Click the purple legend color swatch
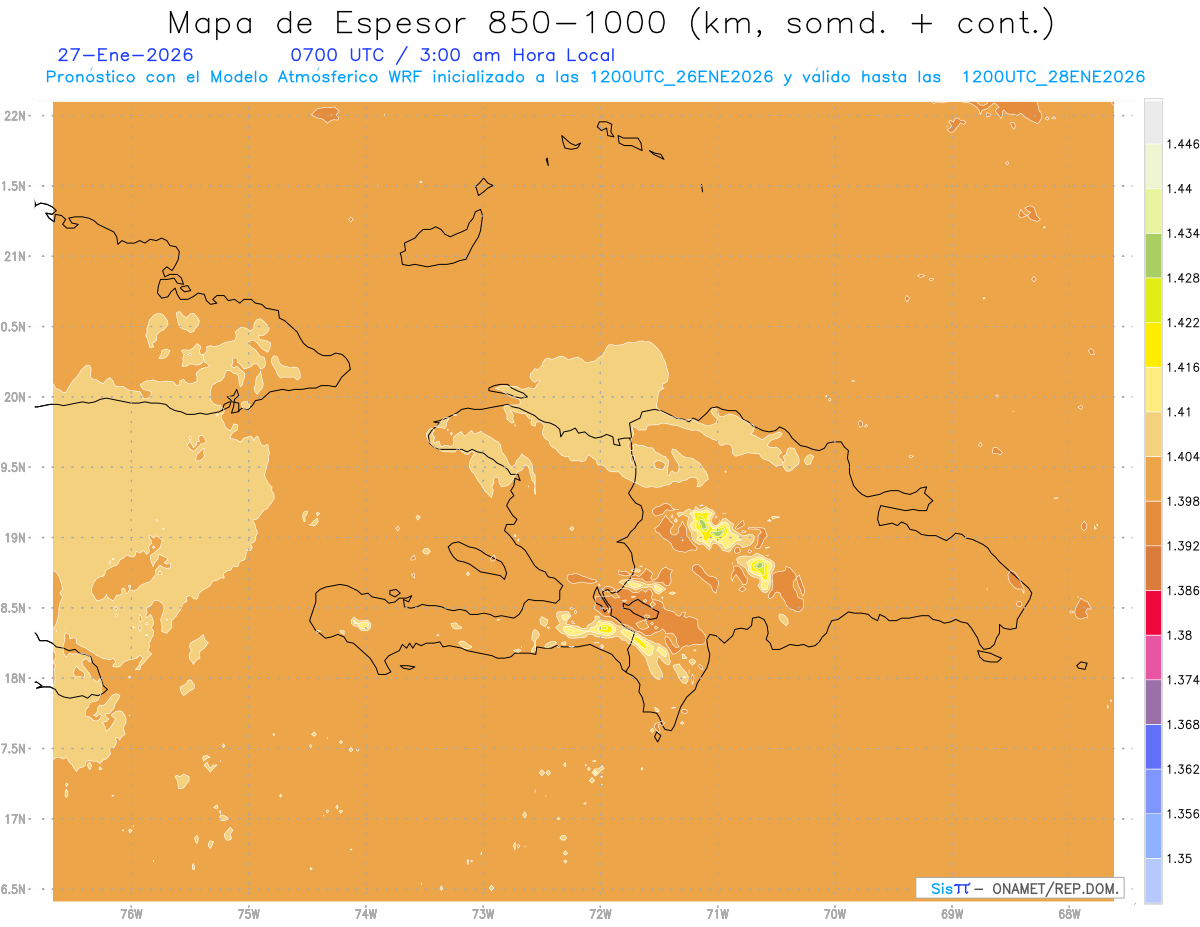Viewport: 1200px width, 927px height. coord(1153,702)
